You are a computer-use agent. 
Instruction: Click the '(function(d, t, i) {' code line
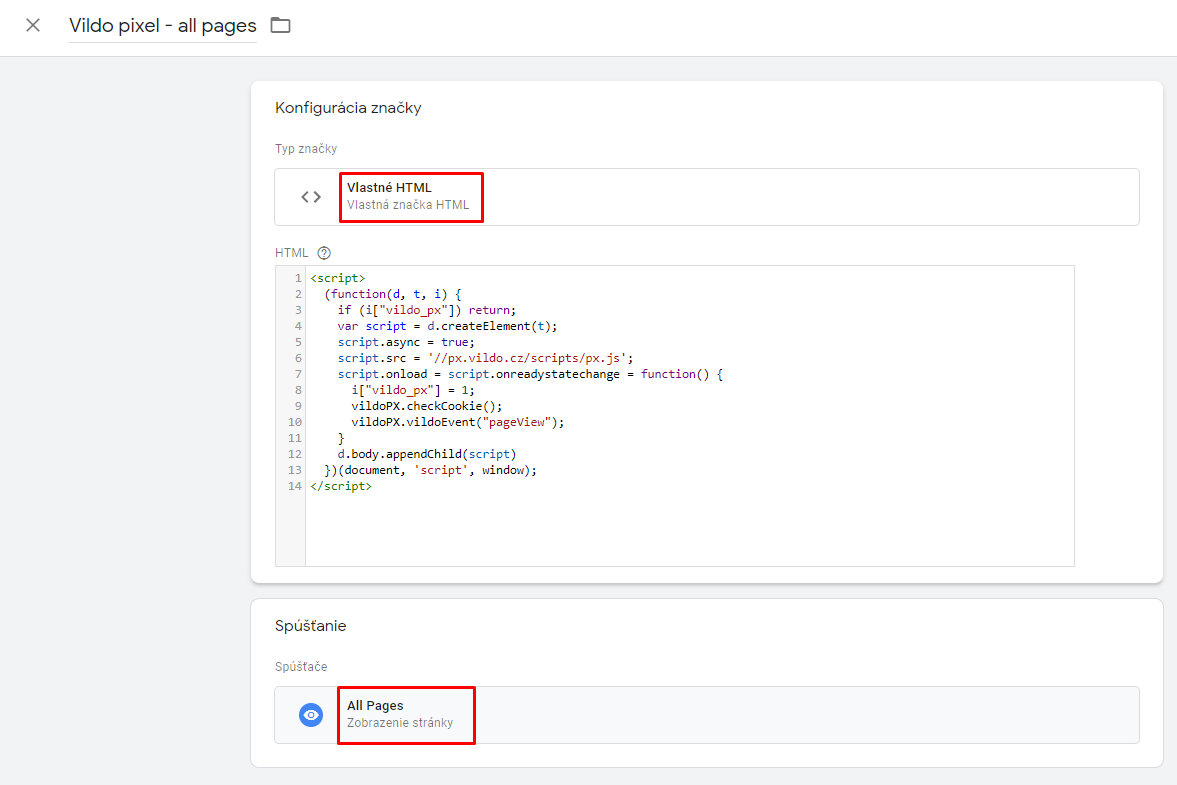click(393, 294)
